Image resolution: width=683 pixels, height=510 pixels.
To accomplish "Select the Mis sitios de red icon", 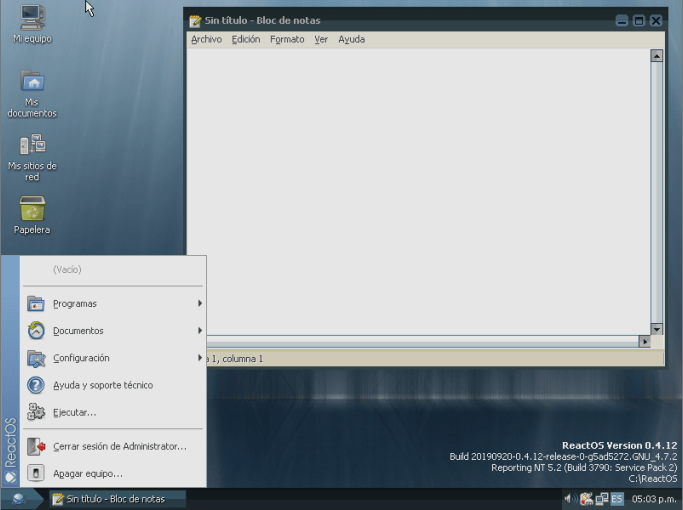I will (x=32, y=158).
